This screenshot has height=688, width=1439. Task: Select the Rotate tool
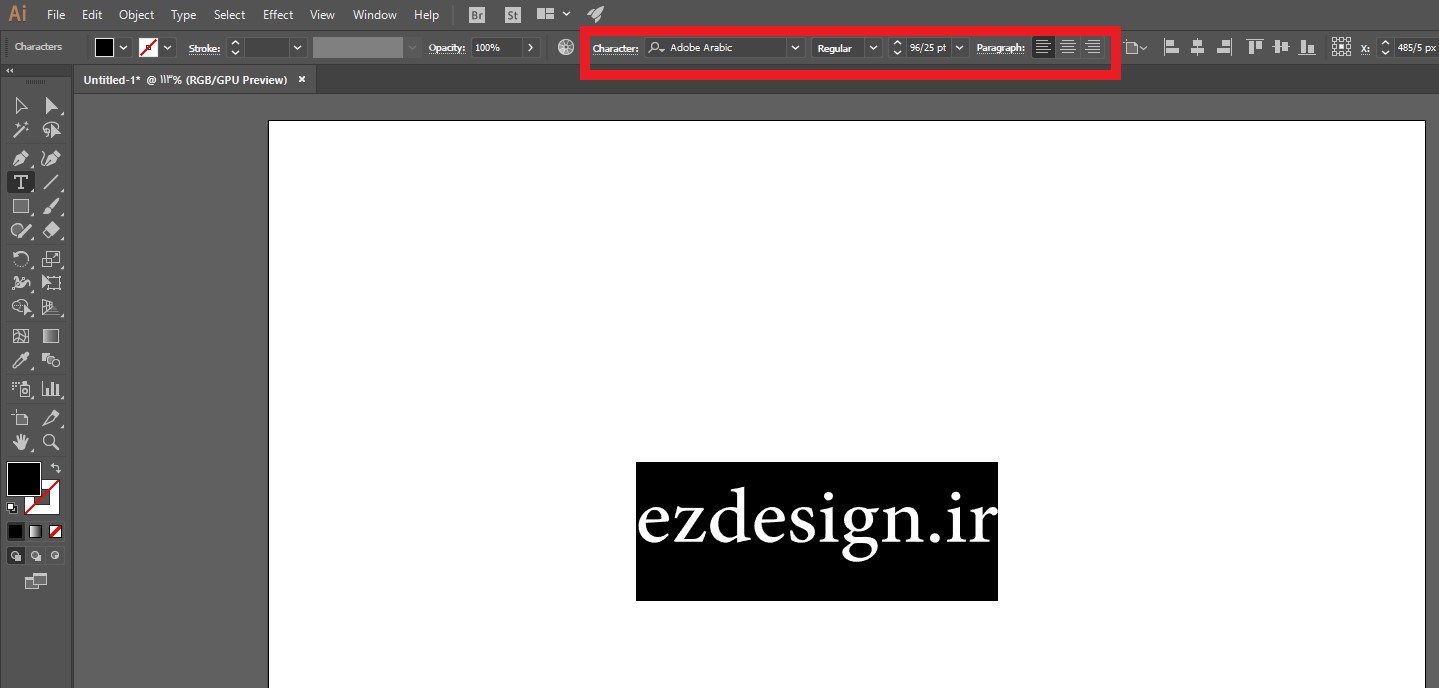coord(20,259)
